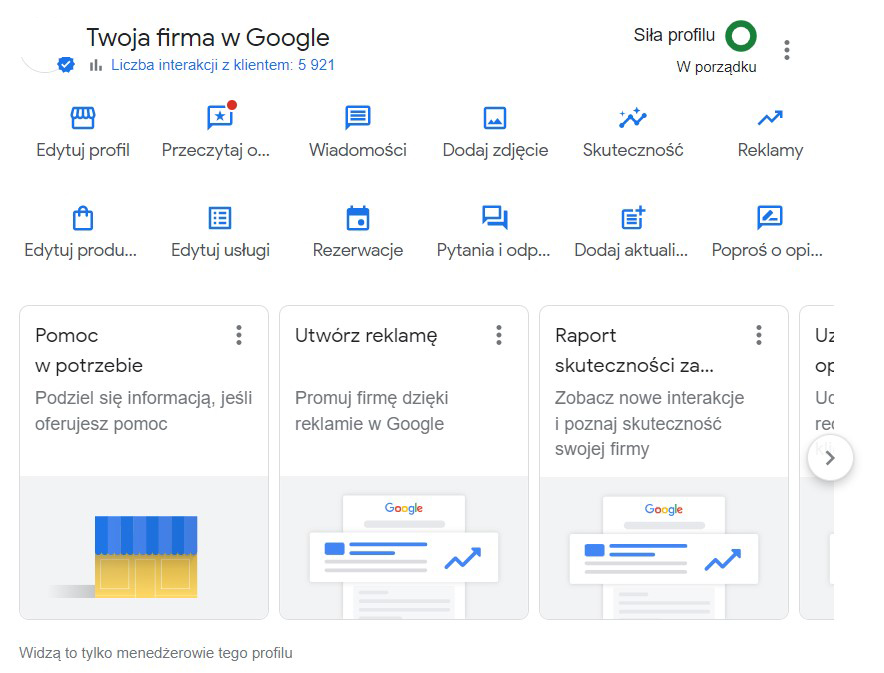The width and height of the screenshot is (884, 673).
Task: Click ad illustration on Utwórz reklamę card
Action: point(404,556)
